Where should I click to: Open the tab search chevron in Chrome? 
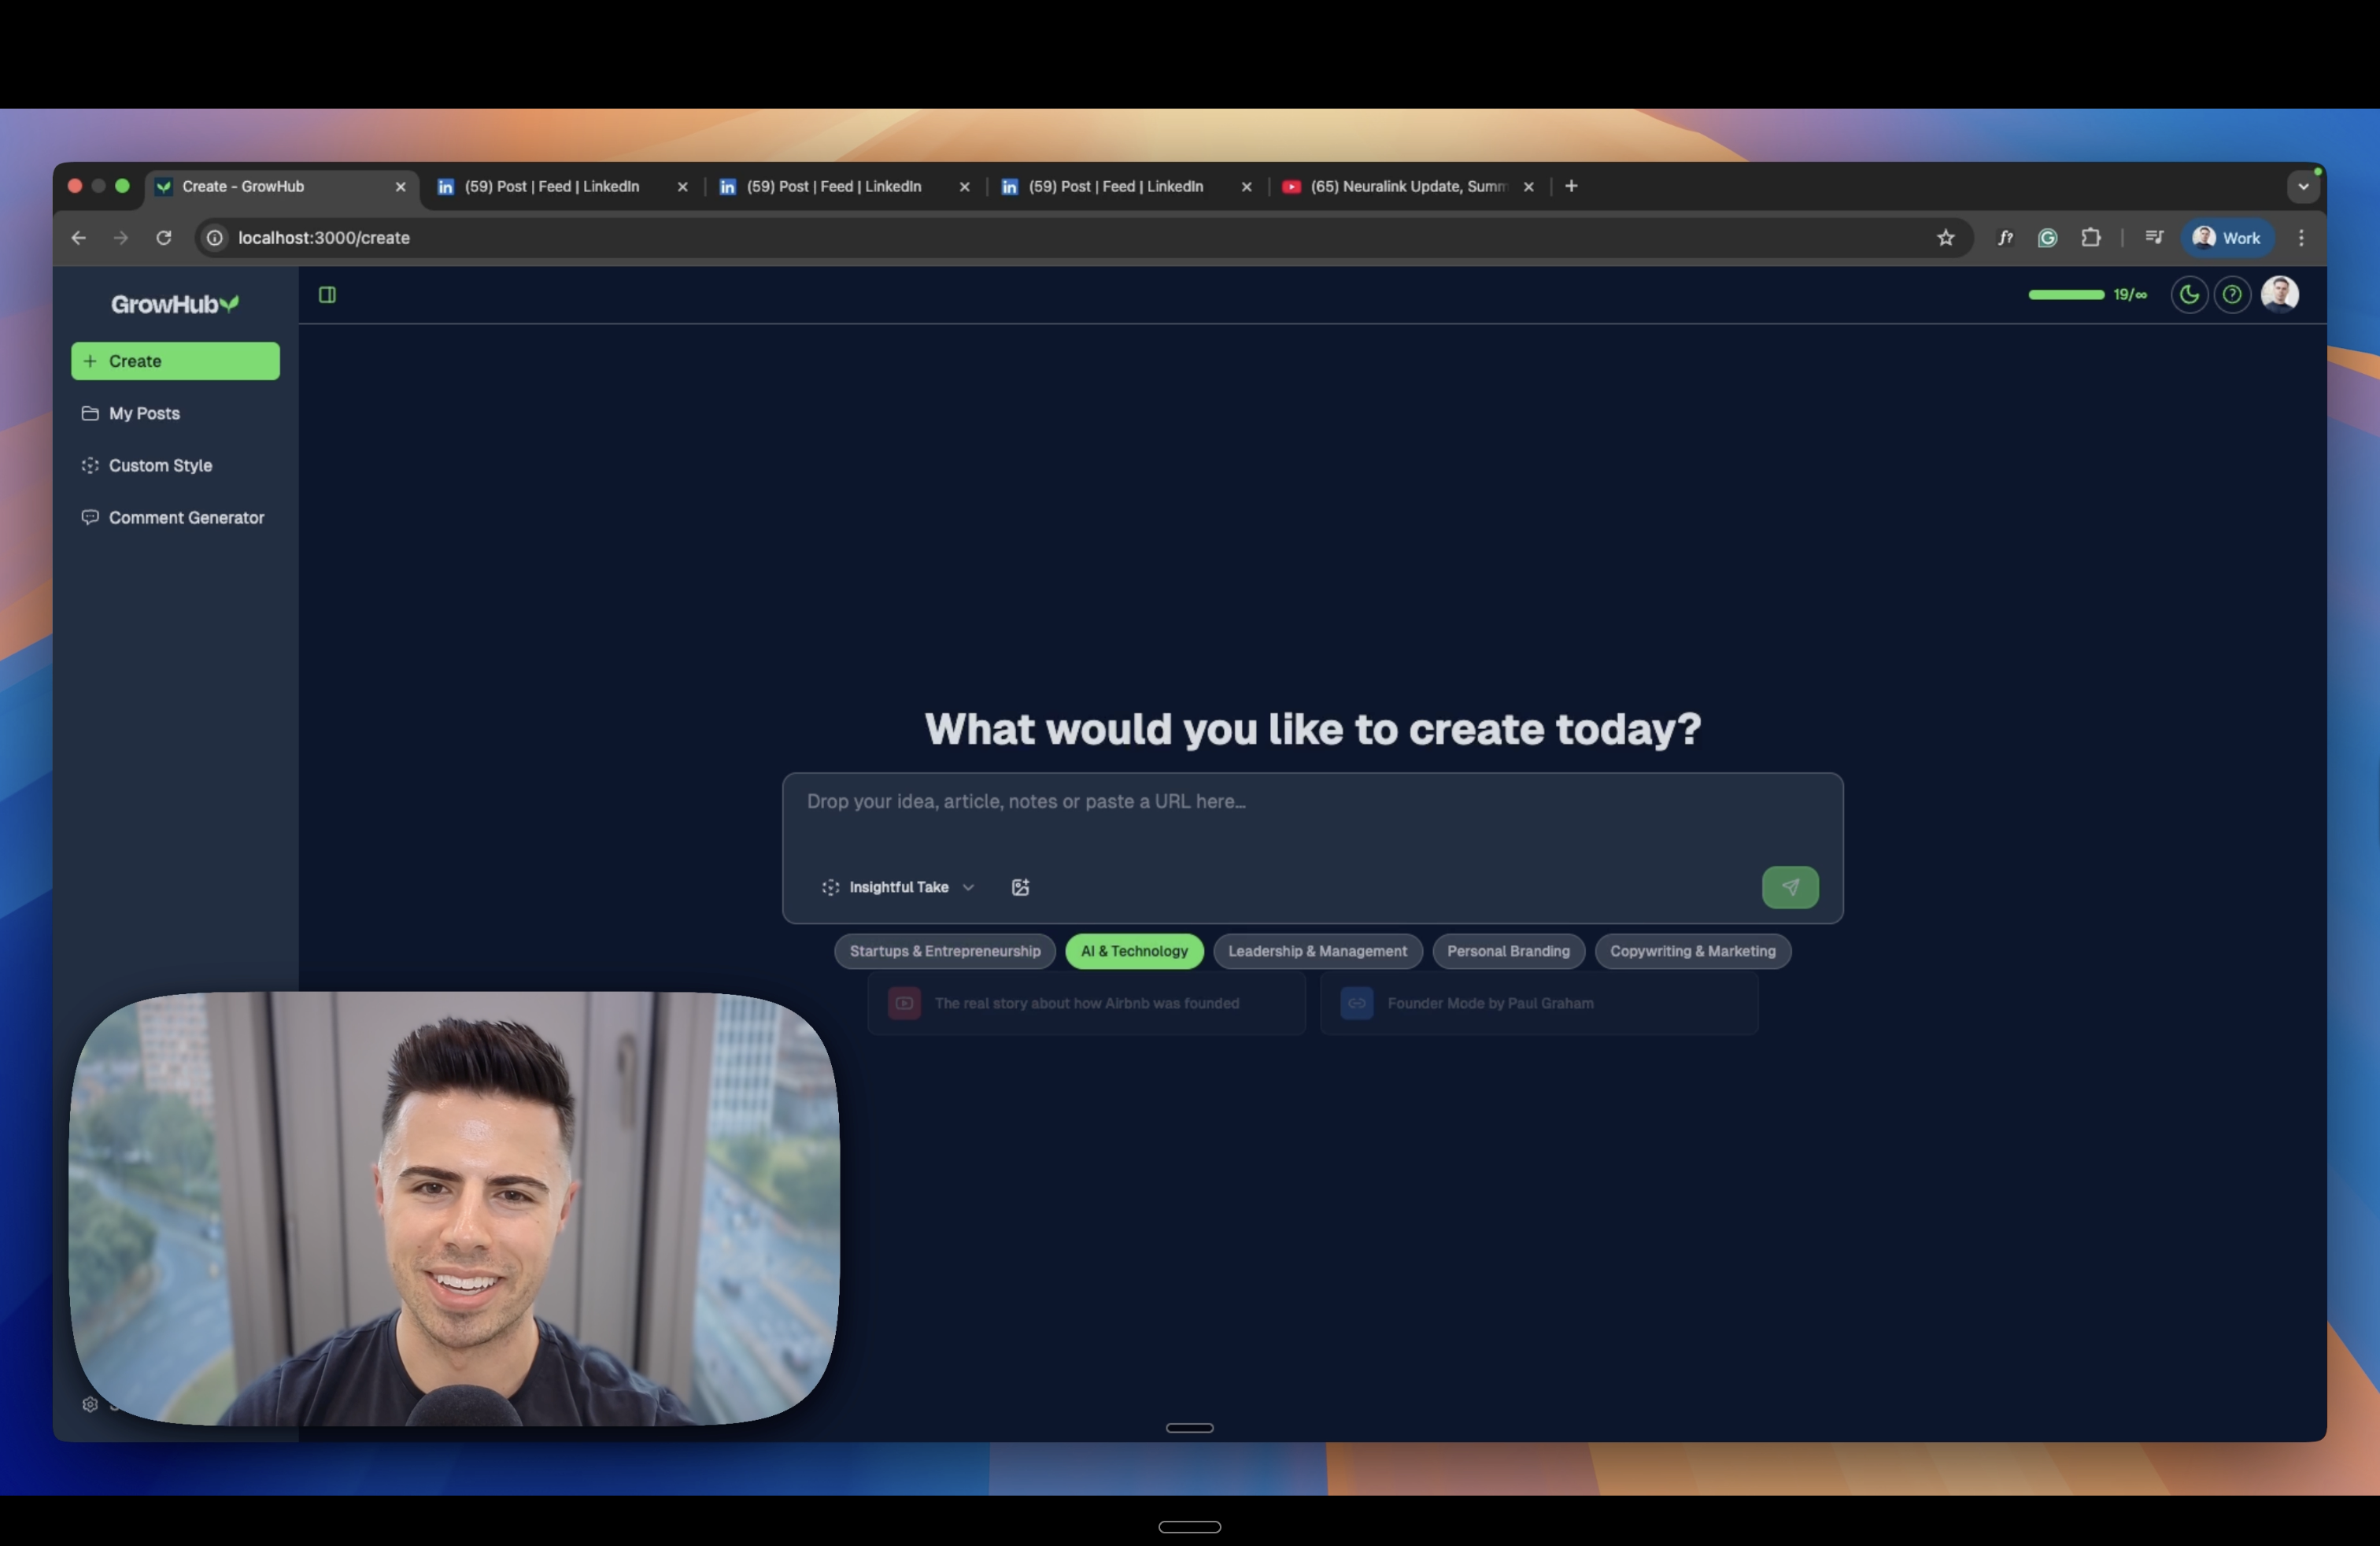2302,186
